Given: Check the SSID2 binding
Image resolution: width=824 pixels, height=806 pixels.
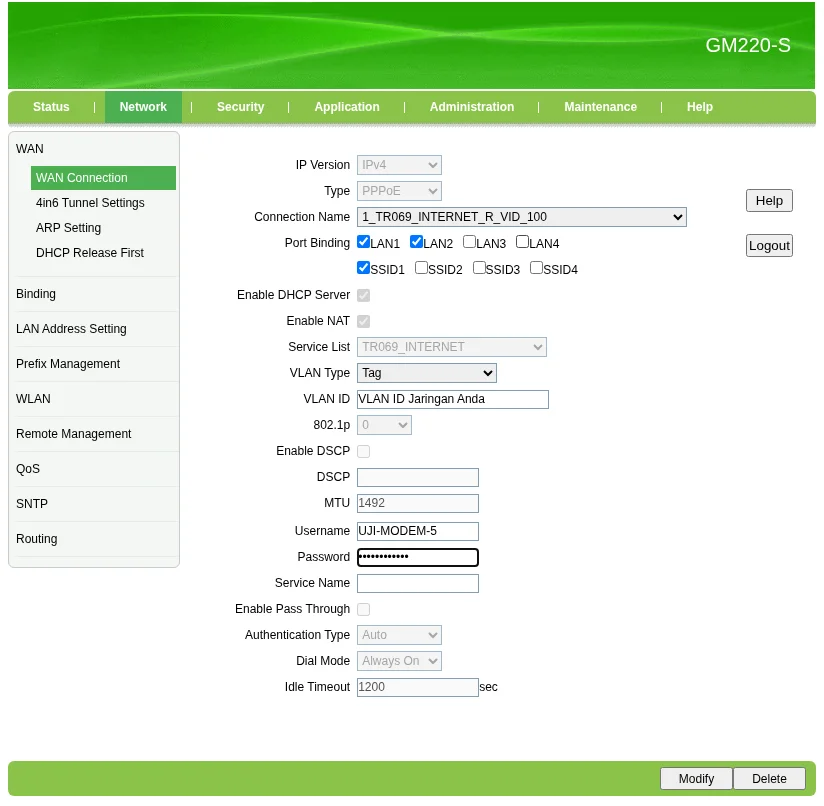Looking at the screenshot, I should (421, 267).
